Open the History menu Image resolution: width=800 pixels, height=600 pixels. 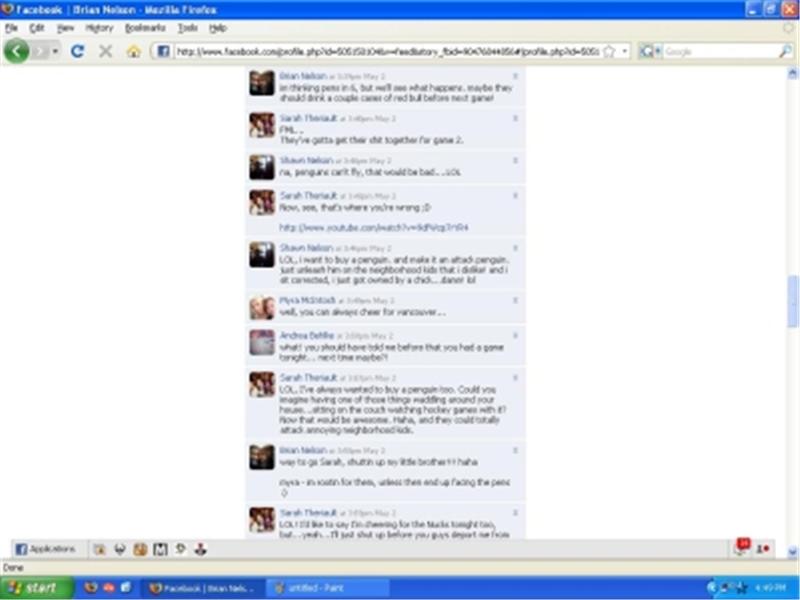(x=98, y=28)
